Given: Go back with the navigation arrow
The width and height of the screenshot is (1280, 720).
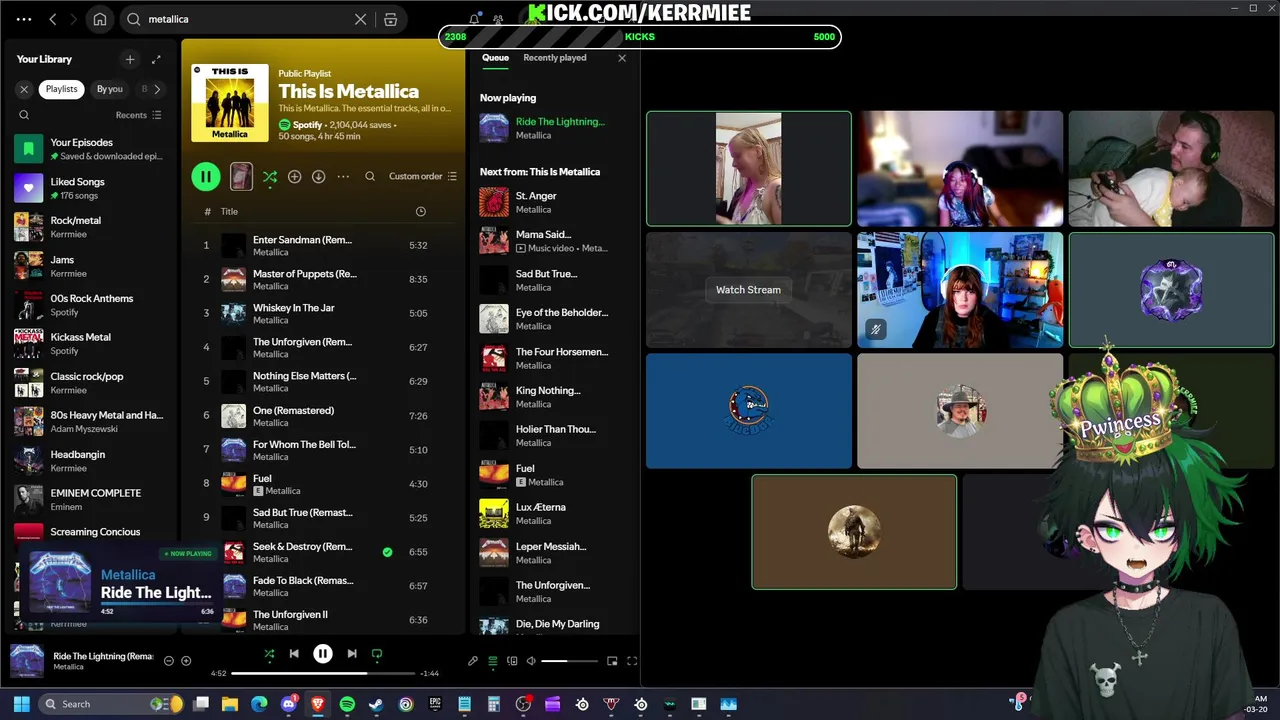Looking at the screenshot, I should pyautogui.click(x=53, y=19).
